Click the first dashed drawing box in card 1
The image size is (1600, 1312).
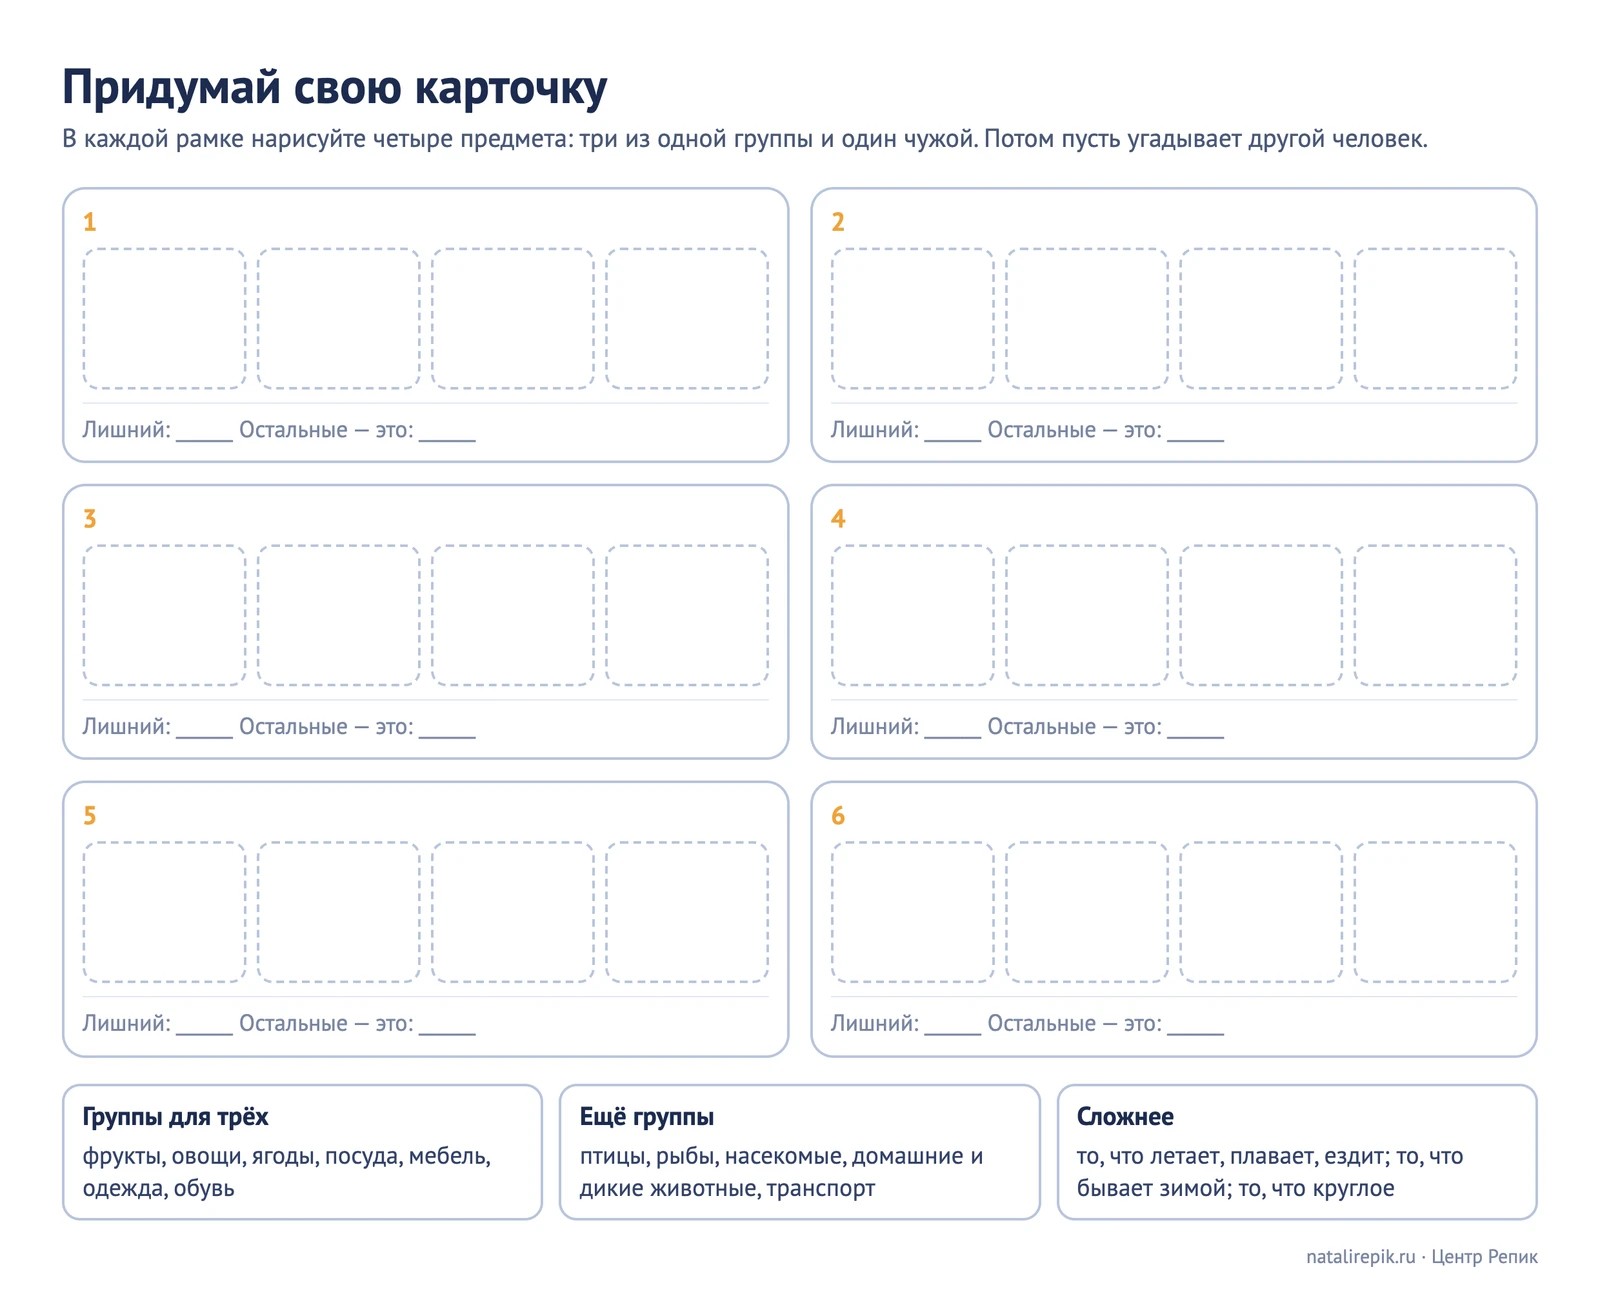coord(164,319)
